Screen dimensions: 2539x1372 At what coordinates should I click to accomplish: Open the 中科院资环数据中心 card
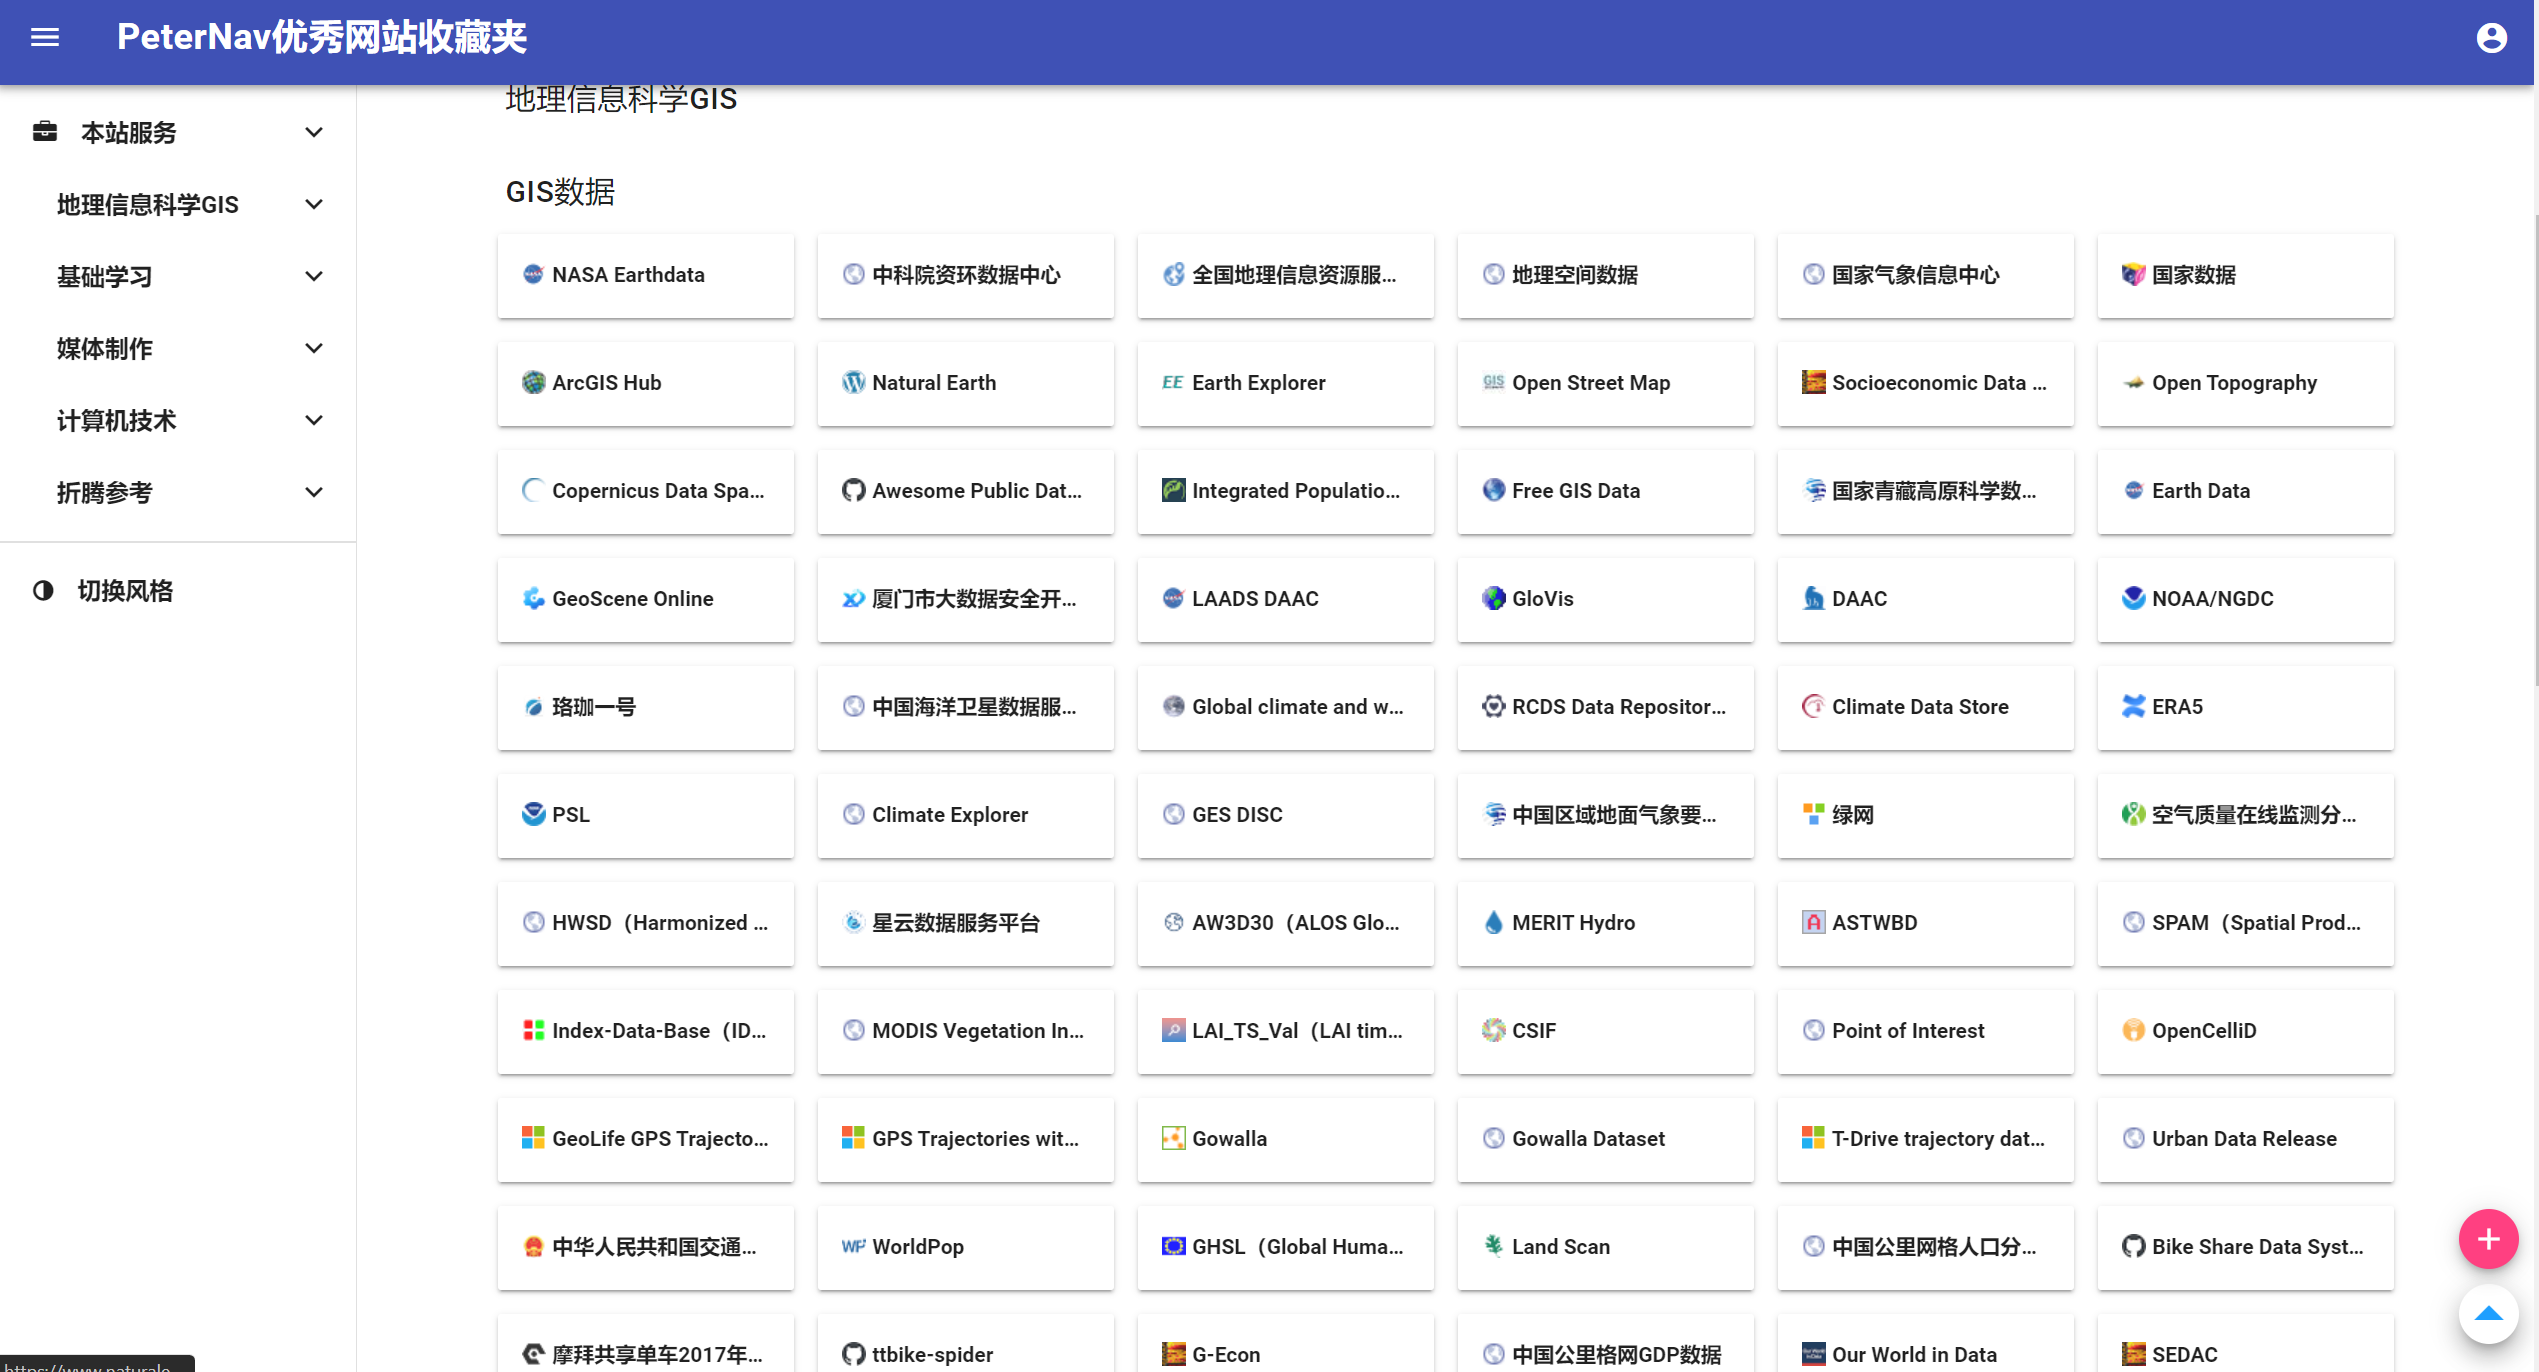click(x=965, y=275)
